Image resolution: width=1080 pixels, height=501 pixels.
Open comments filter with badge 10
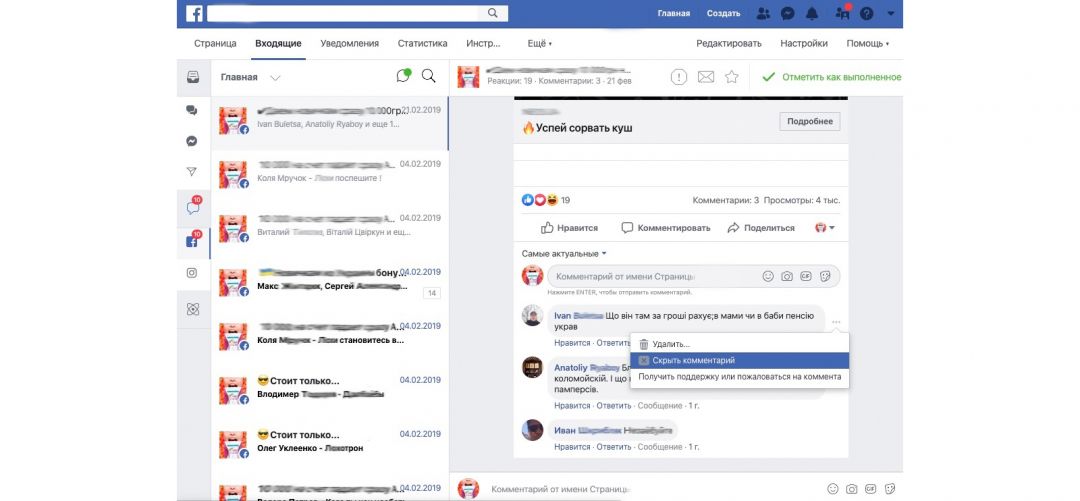click(x=193, y=207)
